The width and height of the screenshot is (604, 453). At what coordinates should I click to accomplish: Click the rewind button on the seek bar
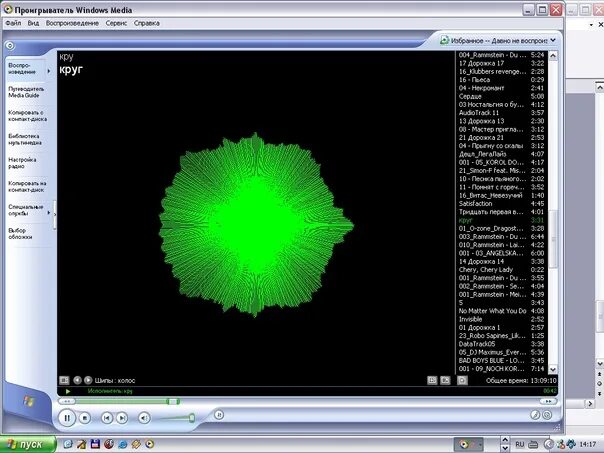67,401
